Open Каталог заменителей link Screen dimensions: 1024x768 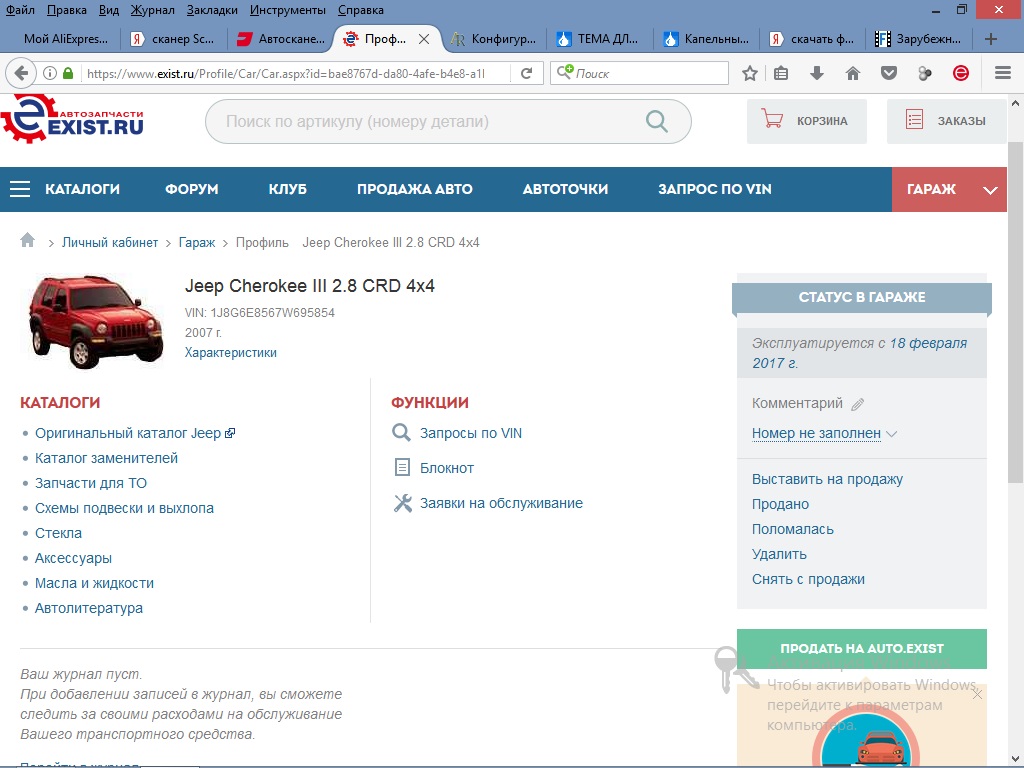click(106, 458)
